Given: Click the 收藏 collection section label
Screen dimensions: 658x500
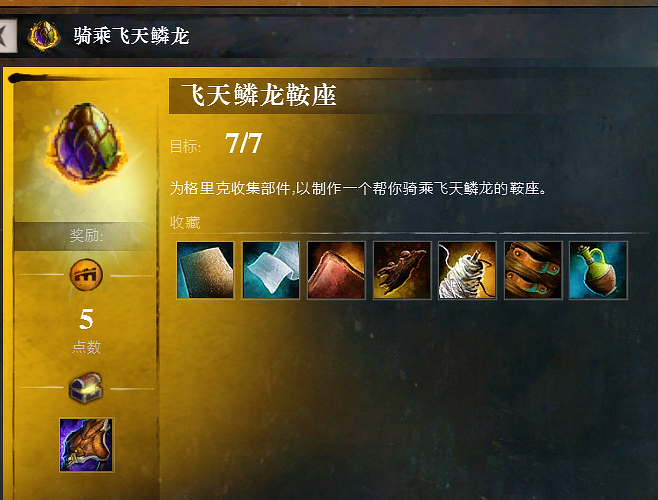Looking at the screenshot, I should [185, 222].
